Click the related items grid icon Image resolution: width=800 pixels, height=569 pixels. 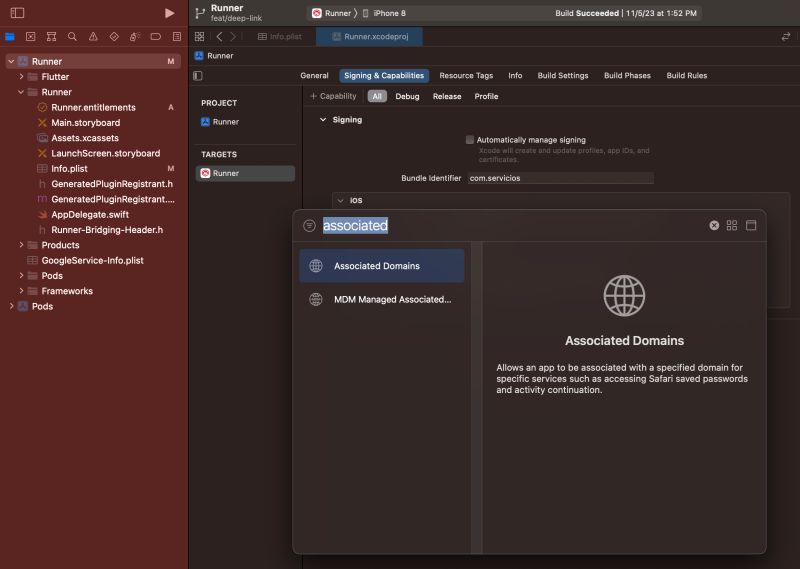[x=199, y=37]
